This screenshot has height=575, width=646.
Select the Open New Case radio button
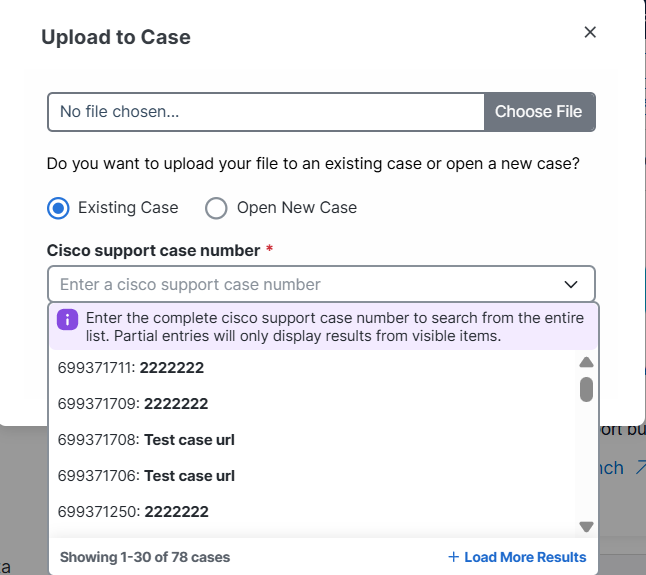click(x=216, y=208)
